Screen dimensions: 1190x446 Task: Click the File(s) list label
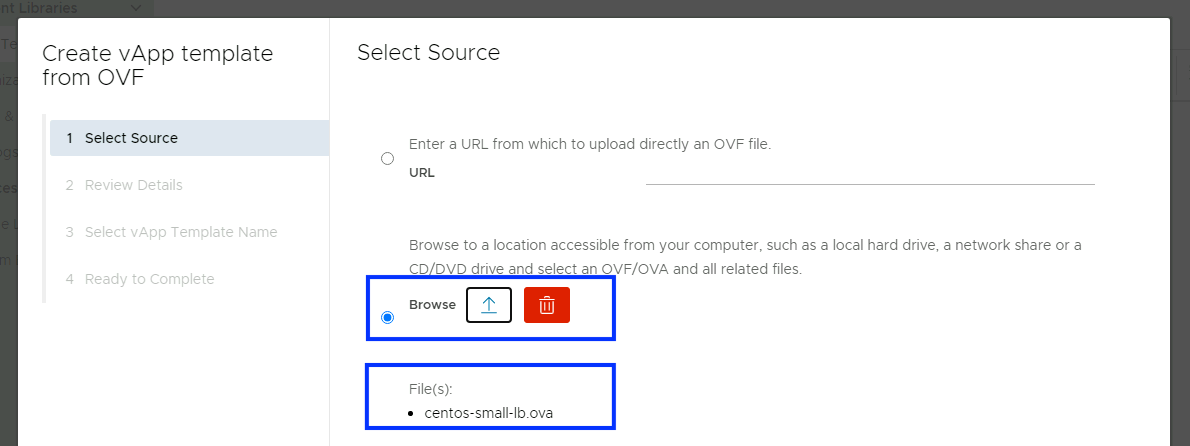[431, 388]
